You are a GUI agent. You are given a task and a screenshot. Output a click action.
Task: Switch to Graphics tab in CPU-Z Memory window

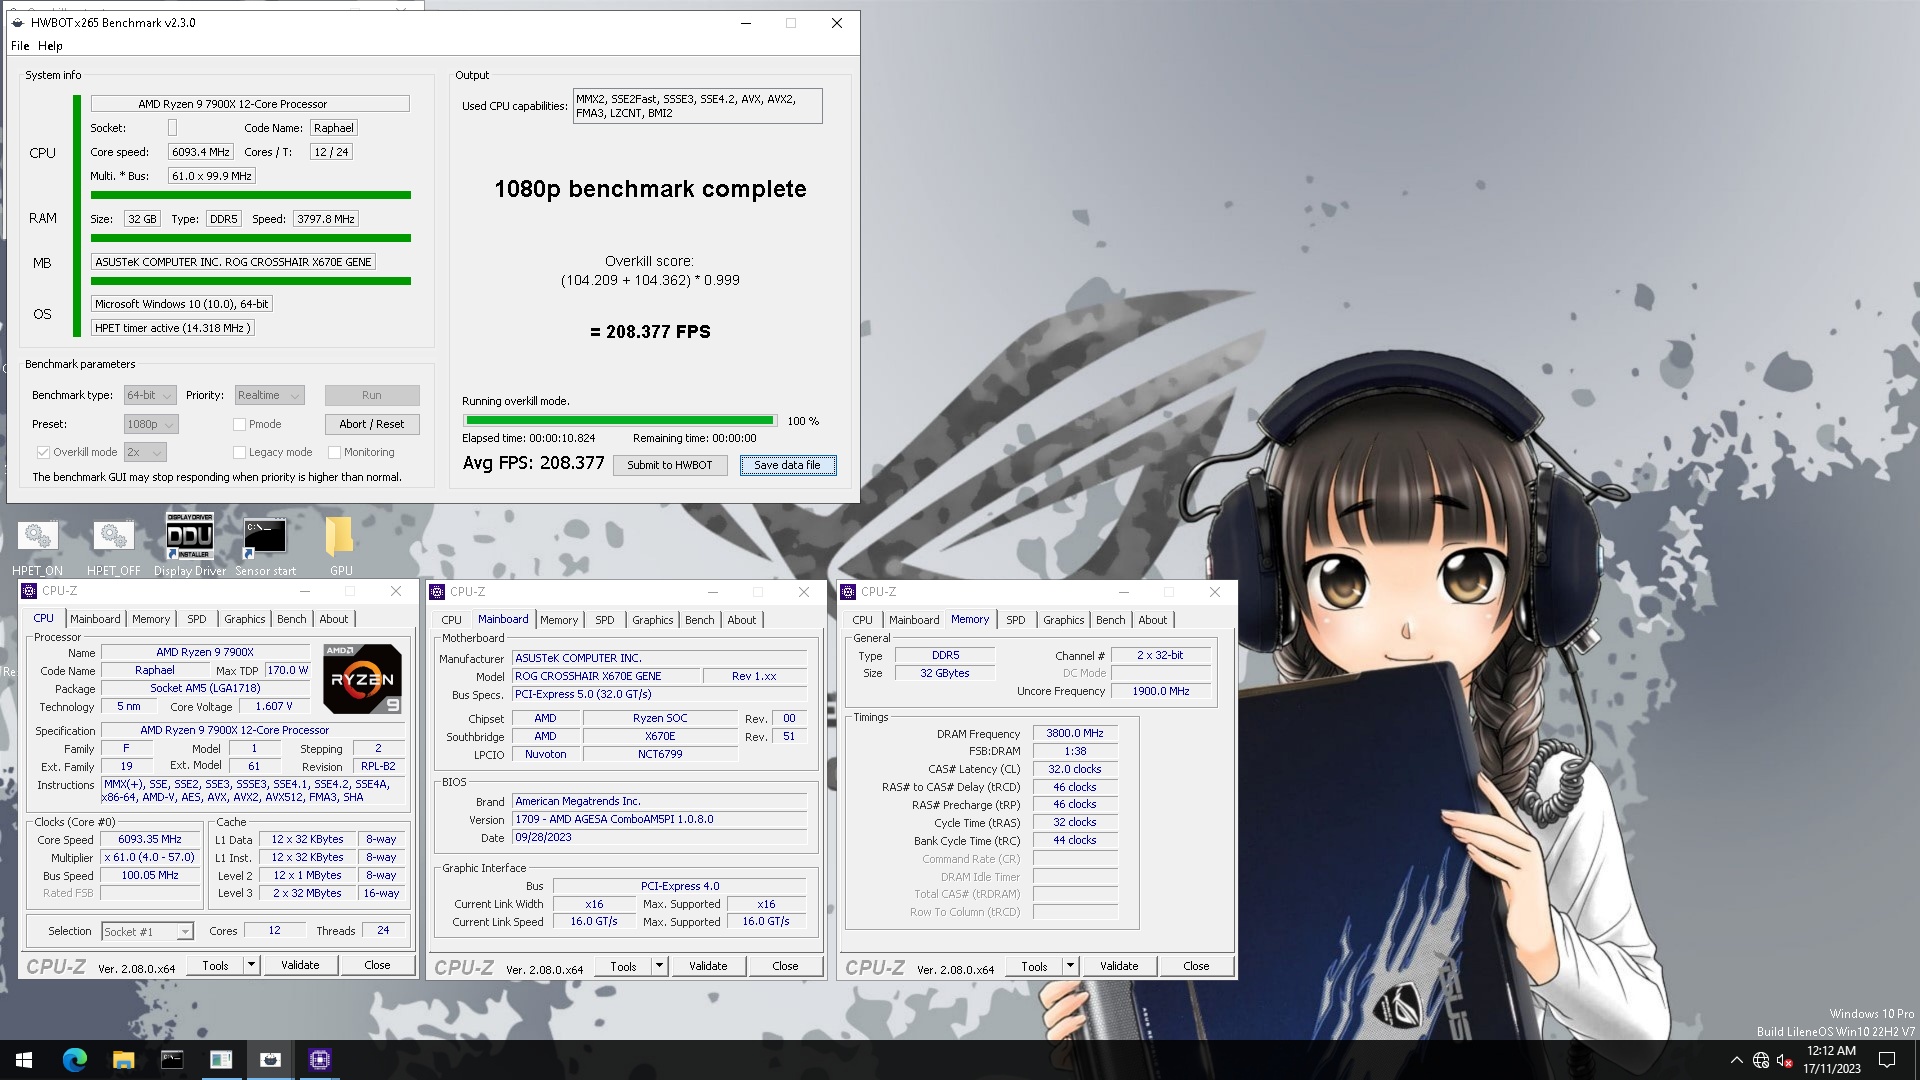click(x=1063, y=620)
